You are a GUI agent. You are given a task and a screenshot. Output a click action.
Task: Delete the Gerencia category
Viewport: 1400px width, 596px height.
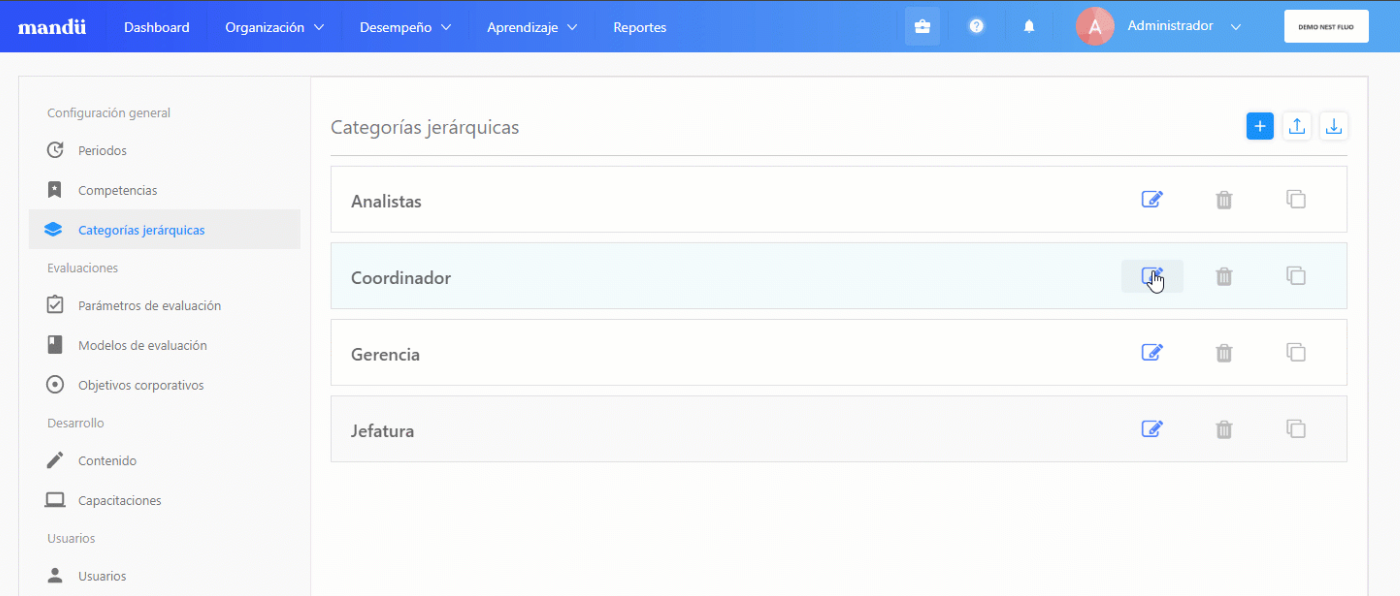click(1224, 353)
